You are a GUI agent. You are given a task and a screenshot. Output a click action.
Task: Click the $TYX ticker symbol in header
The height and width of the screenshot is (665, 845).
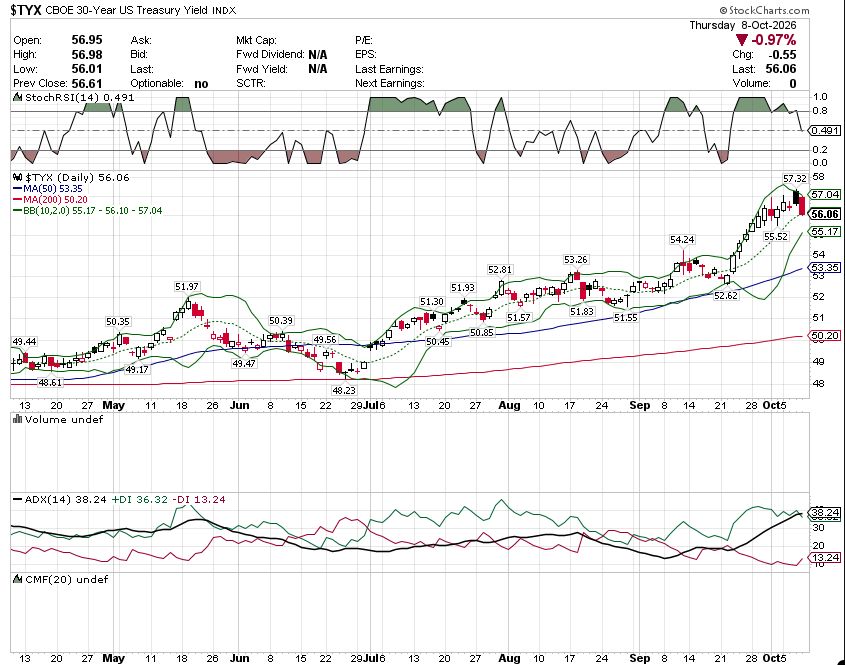(x=25, y=10)
